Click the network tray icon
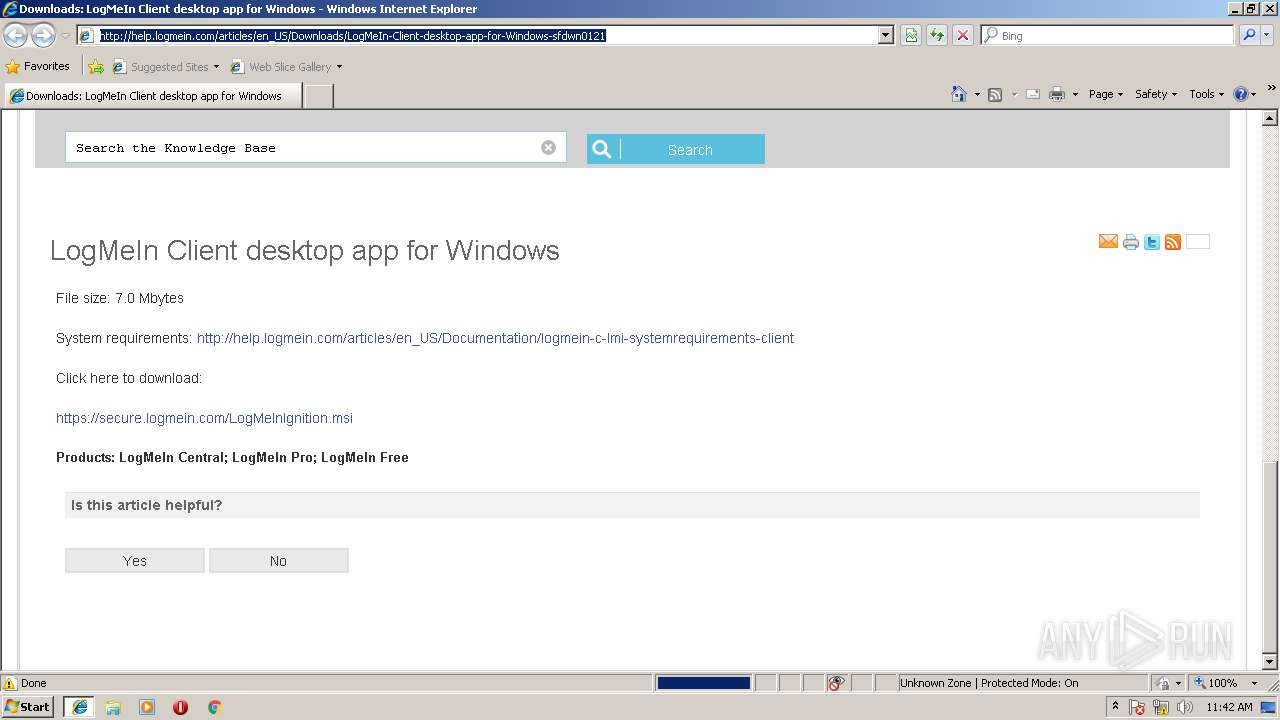The width and height of the screenshot is (1280, 720). point(1161,707)
